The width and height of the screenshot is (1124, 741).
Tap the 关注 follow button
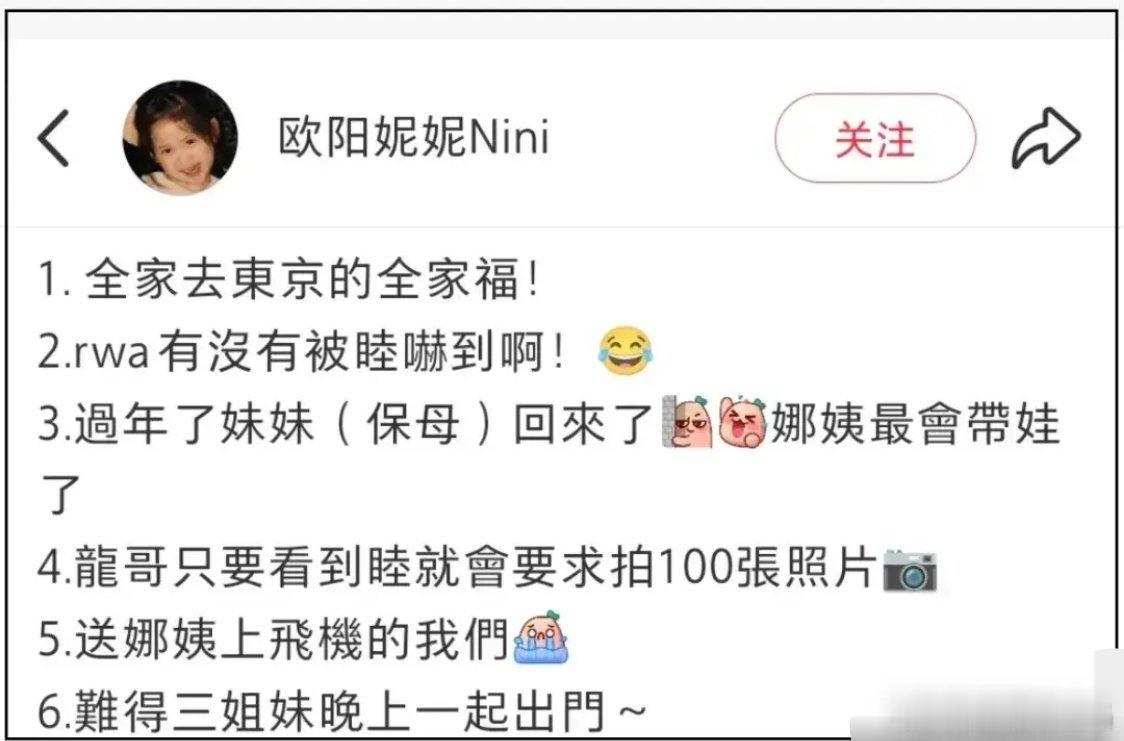pos(875,138)
